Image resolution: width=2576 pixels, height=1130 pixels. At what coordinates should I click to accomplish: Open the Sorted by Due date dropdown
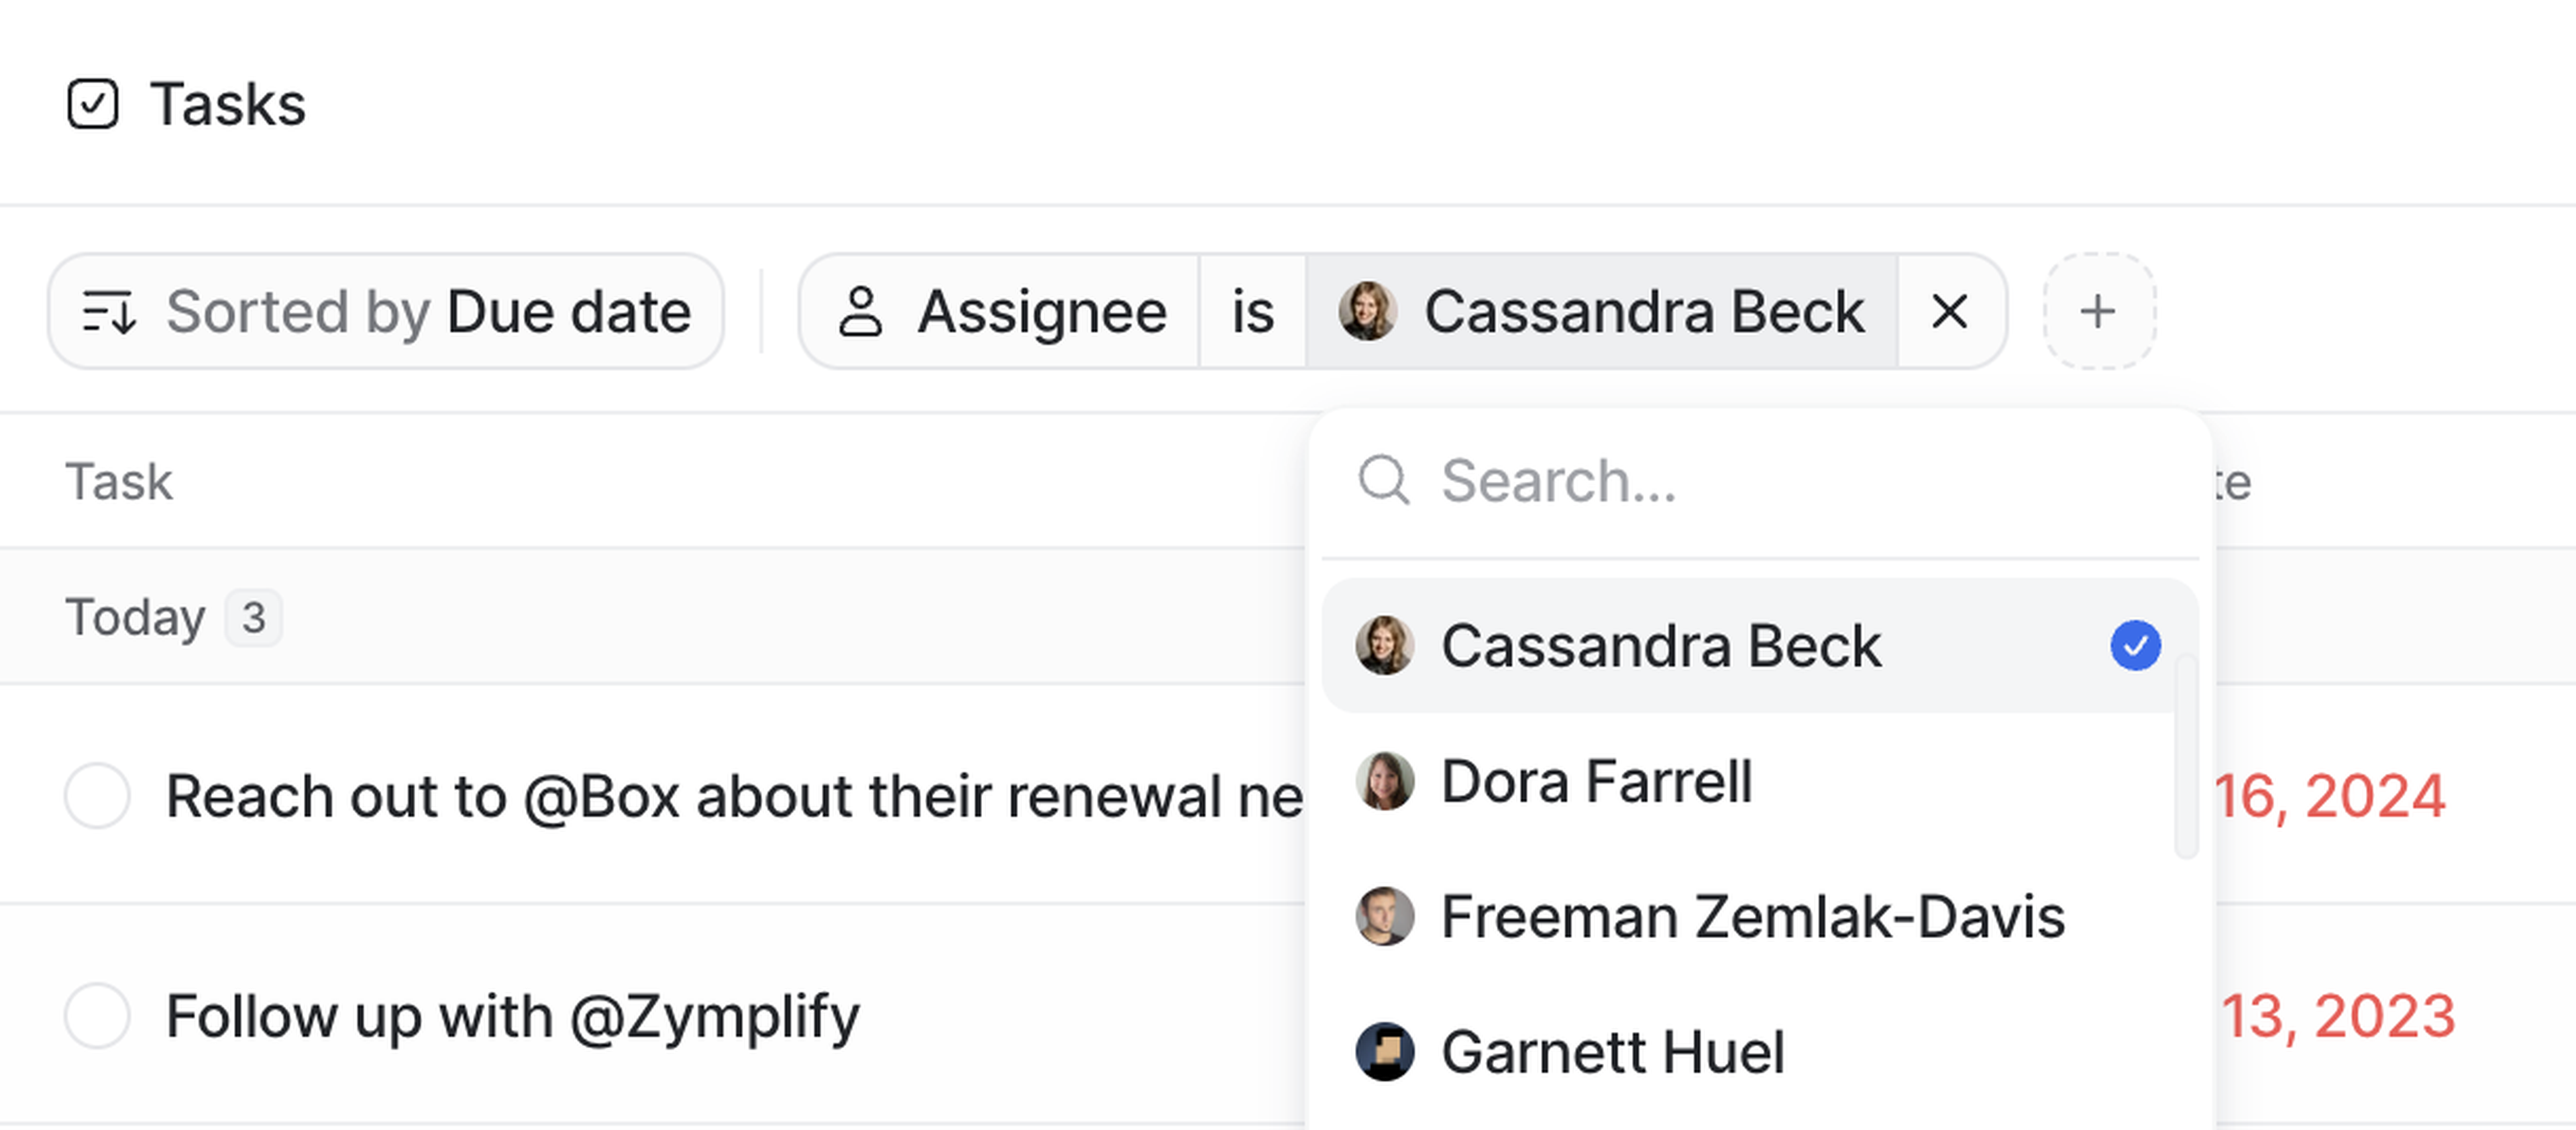[386, 312]
